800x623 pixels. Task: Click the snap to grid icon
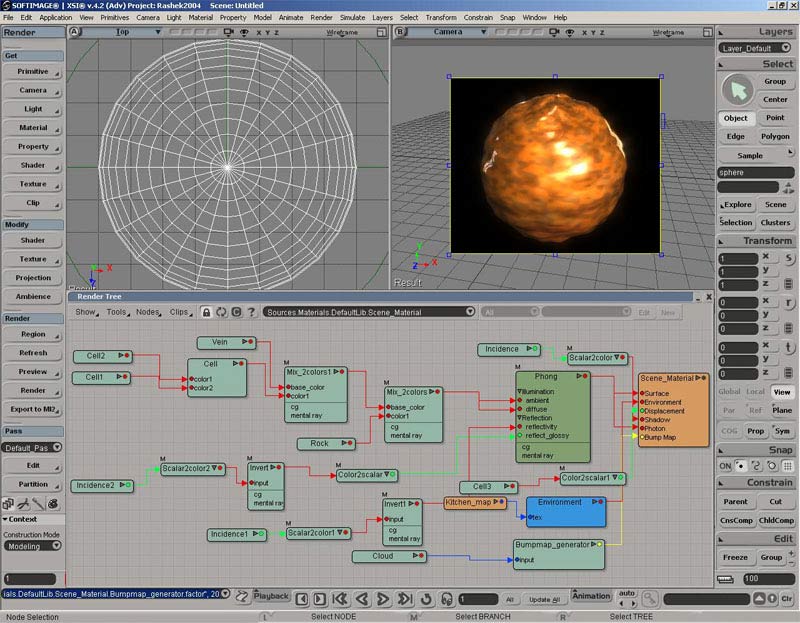[788, 466]
